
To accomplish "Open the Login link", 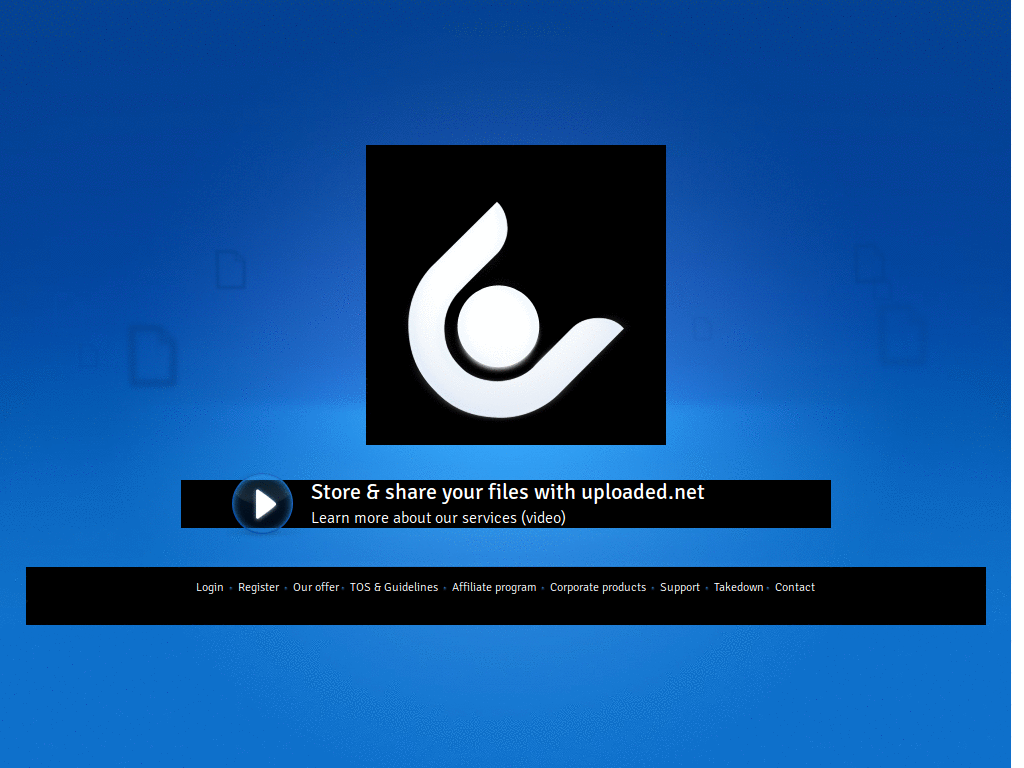I will point(210,587).
